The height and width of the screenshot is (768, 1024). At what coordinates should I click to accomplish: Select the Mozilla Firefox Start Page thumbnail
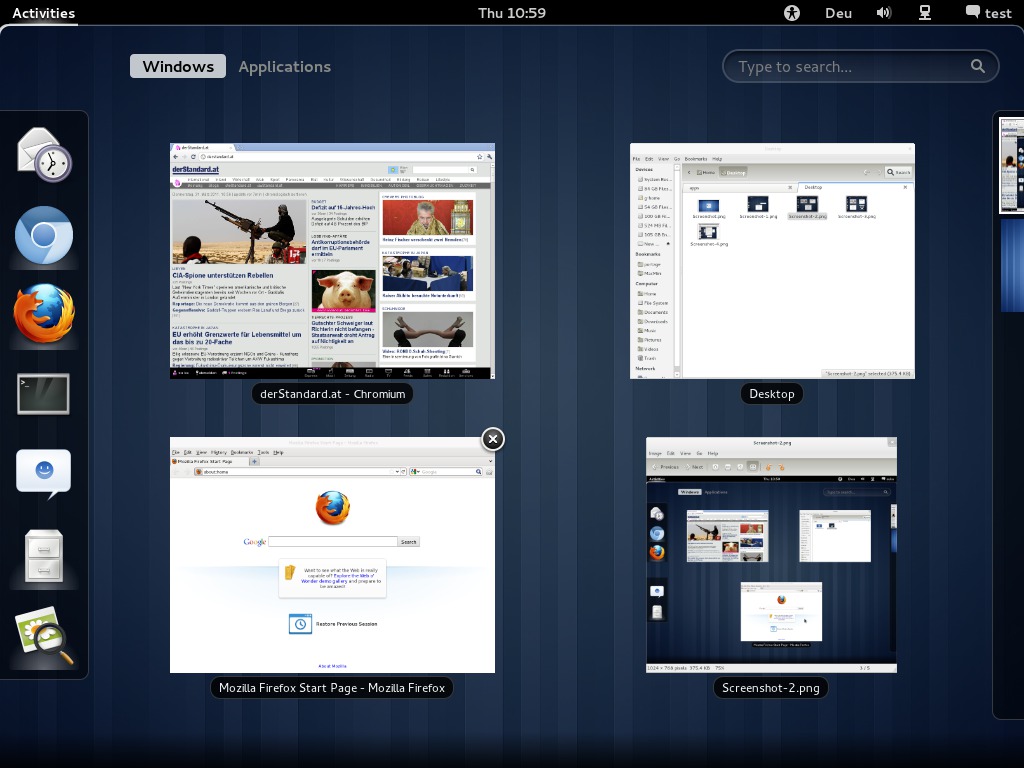[332, 555]
